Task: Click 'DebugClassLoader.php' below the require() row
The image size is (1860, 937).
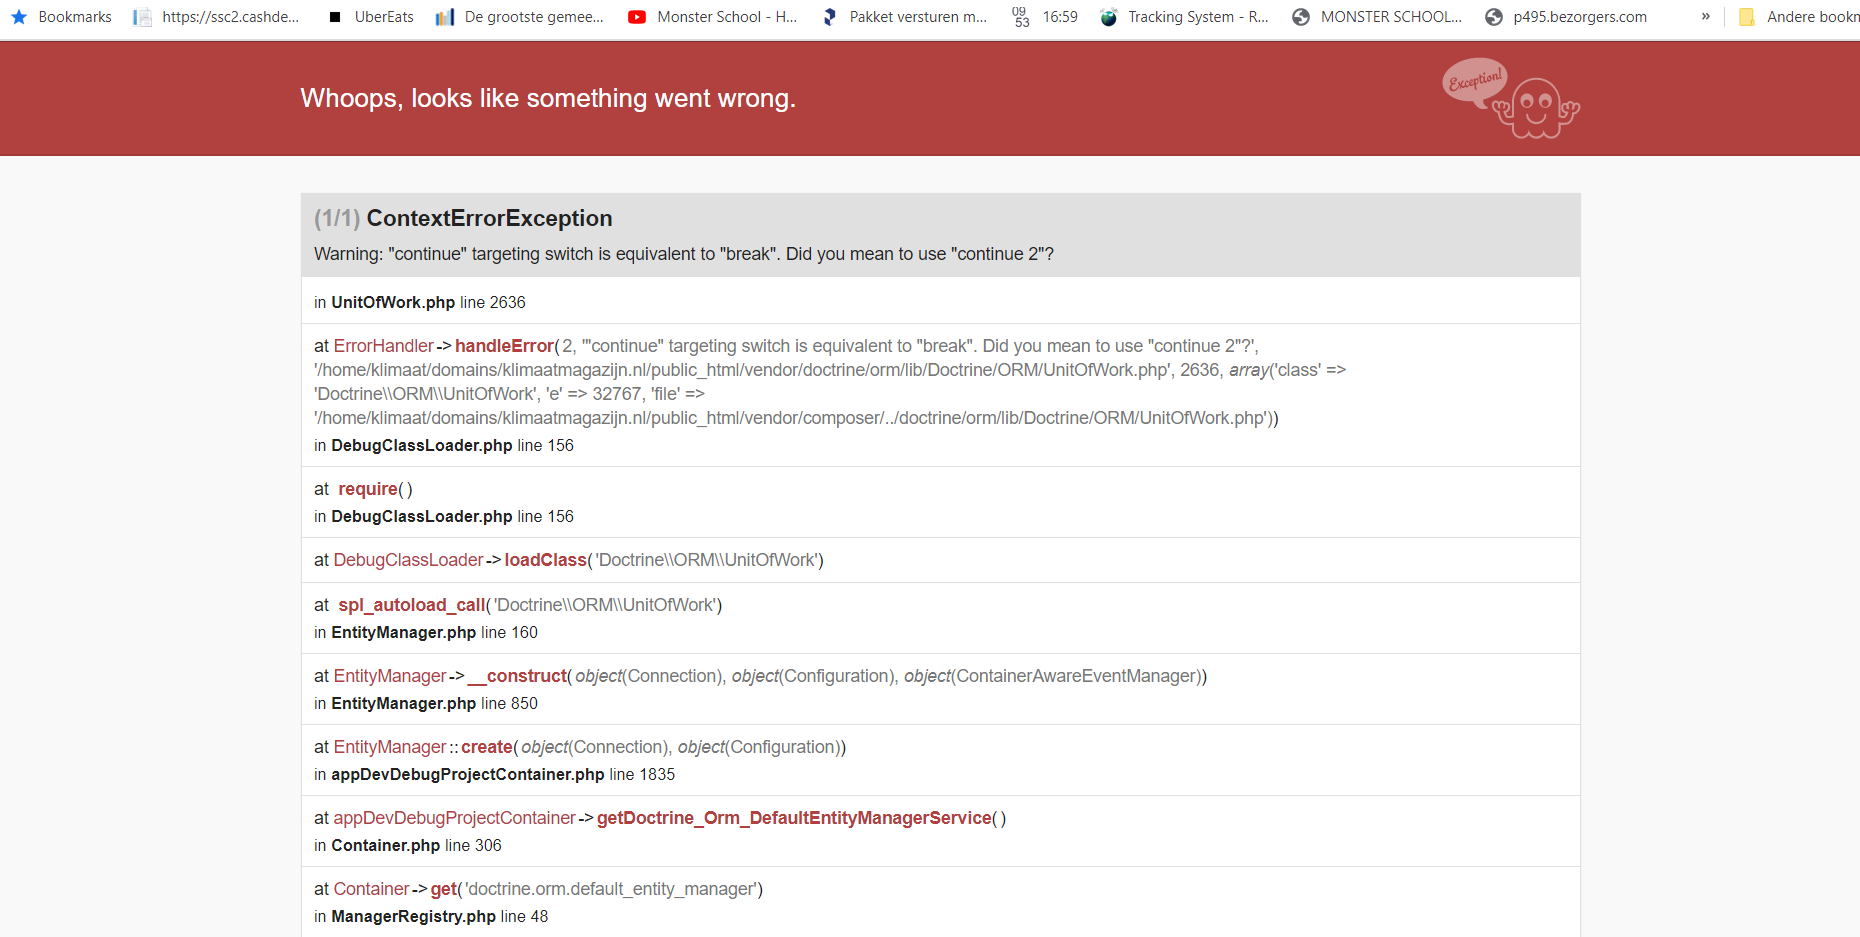Action: coord(422,516)
